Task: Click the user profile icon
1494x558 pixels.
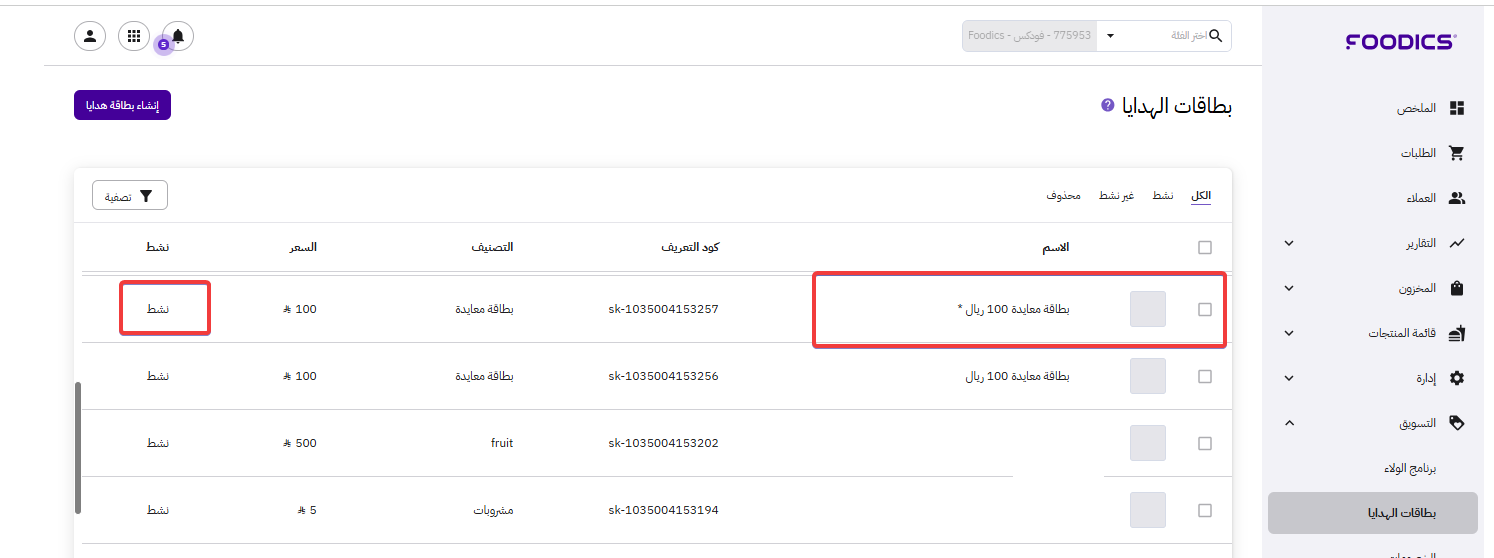Action: point(90,36)
